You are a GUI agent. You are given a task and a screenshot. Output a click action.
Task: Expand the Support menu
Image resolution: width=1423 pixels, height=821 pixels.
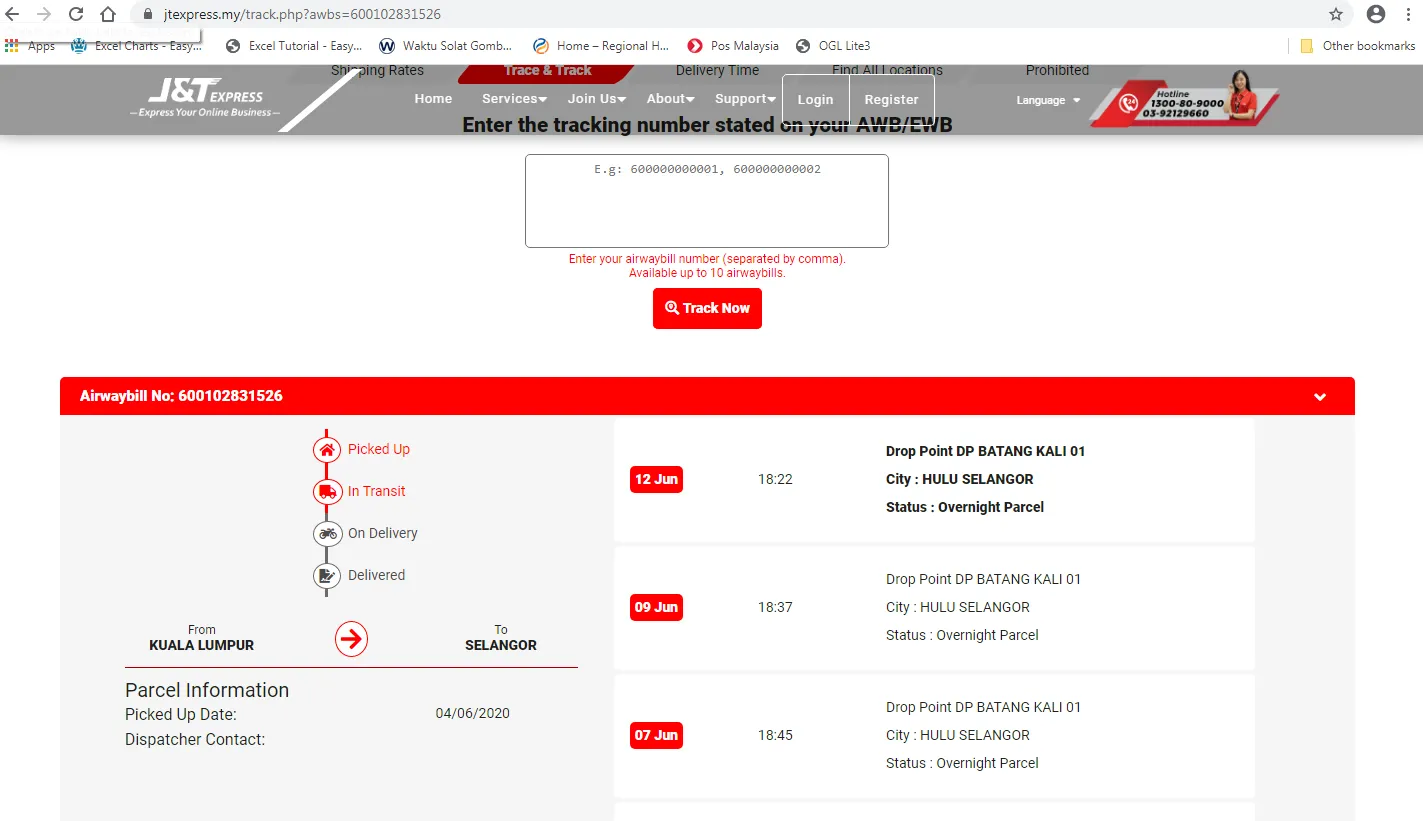click(745, 99)
